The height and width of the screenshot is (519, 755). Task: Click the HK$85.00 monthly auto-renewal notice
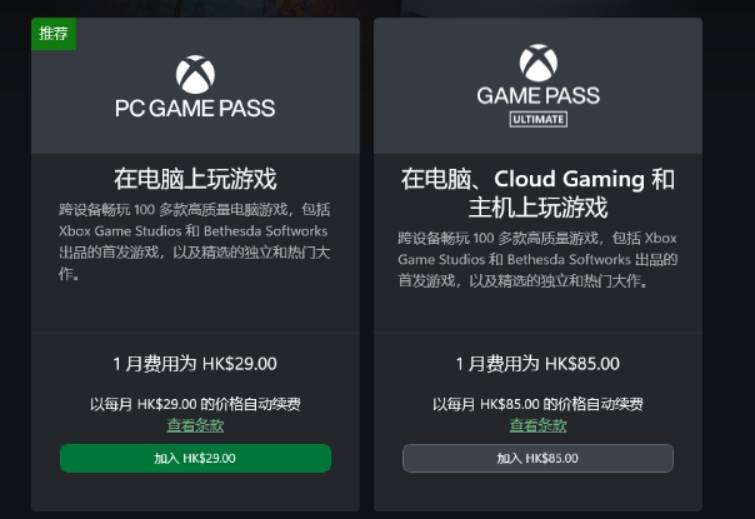pos(538,404)
